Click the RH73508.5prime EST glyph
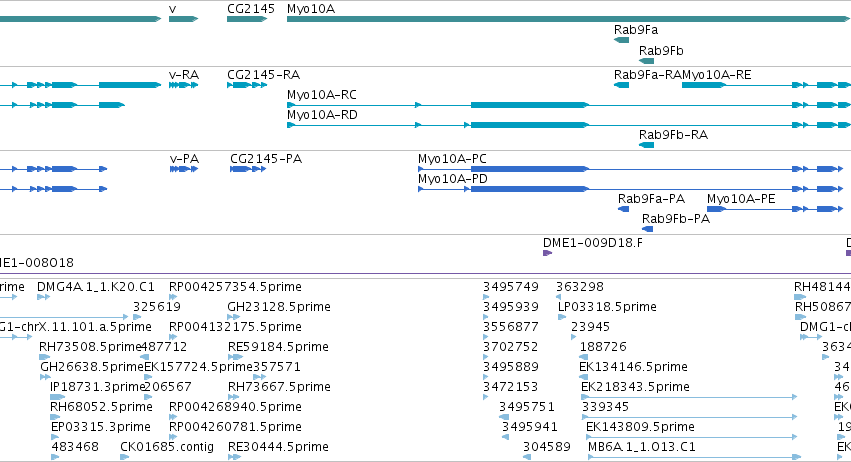The width and height of the screenshot is (851, 462). [45, 357]
